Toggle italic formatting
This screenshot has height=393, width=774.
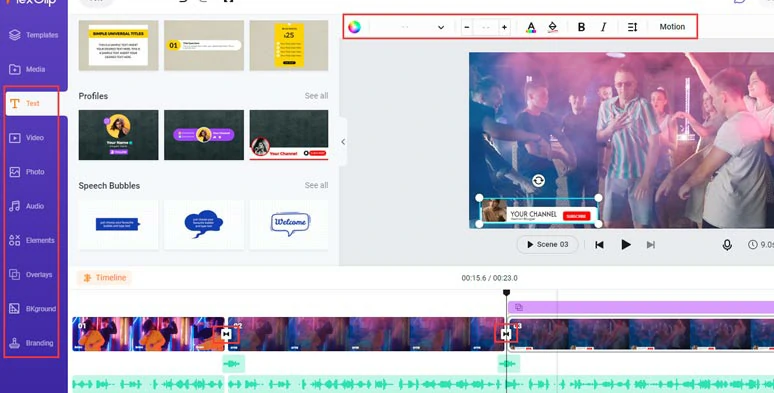tap(603, 27)
